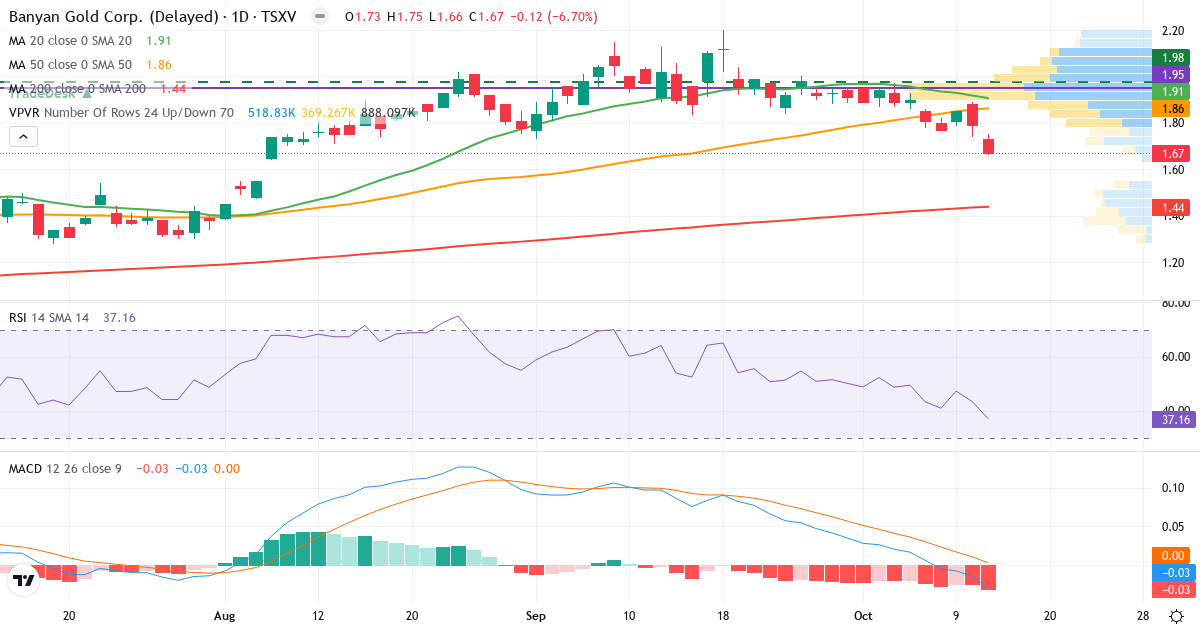Screen dimensions: 1200x630
Task: Click the 888.097K total volume value
Action: 389,113
